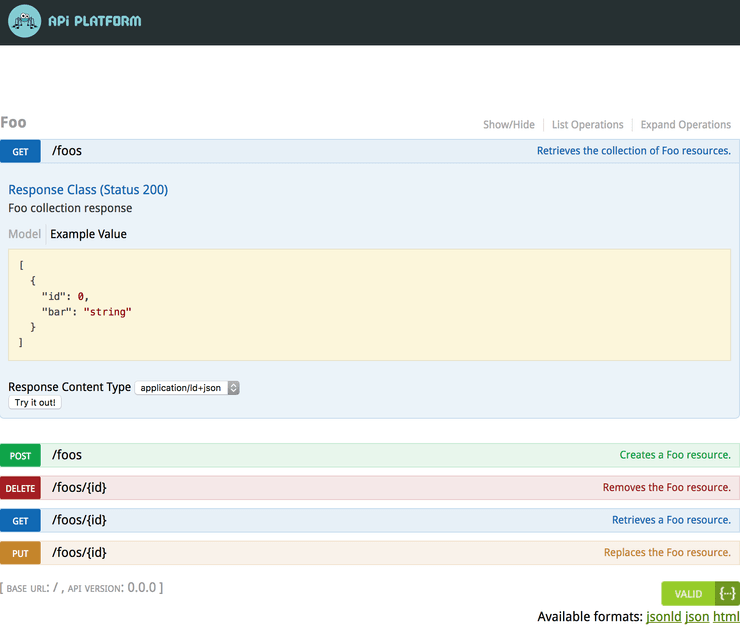Click the "id": 0 line
Screen dimensions: 740x630
click(65, 296)
